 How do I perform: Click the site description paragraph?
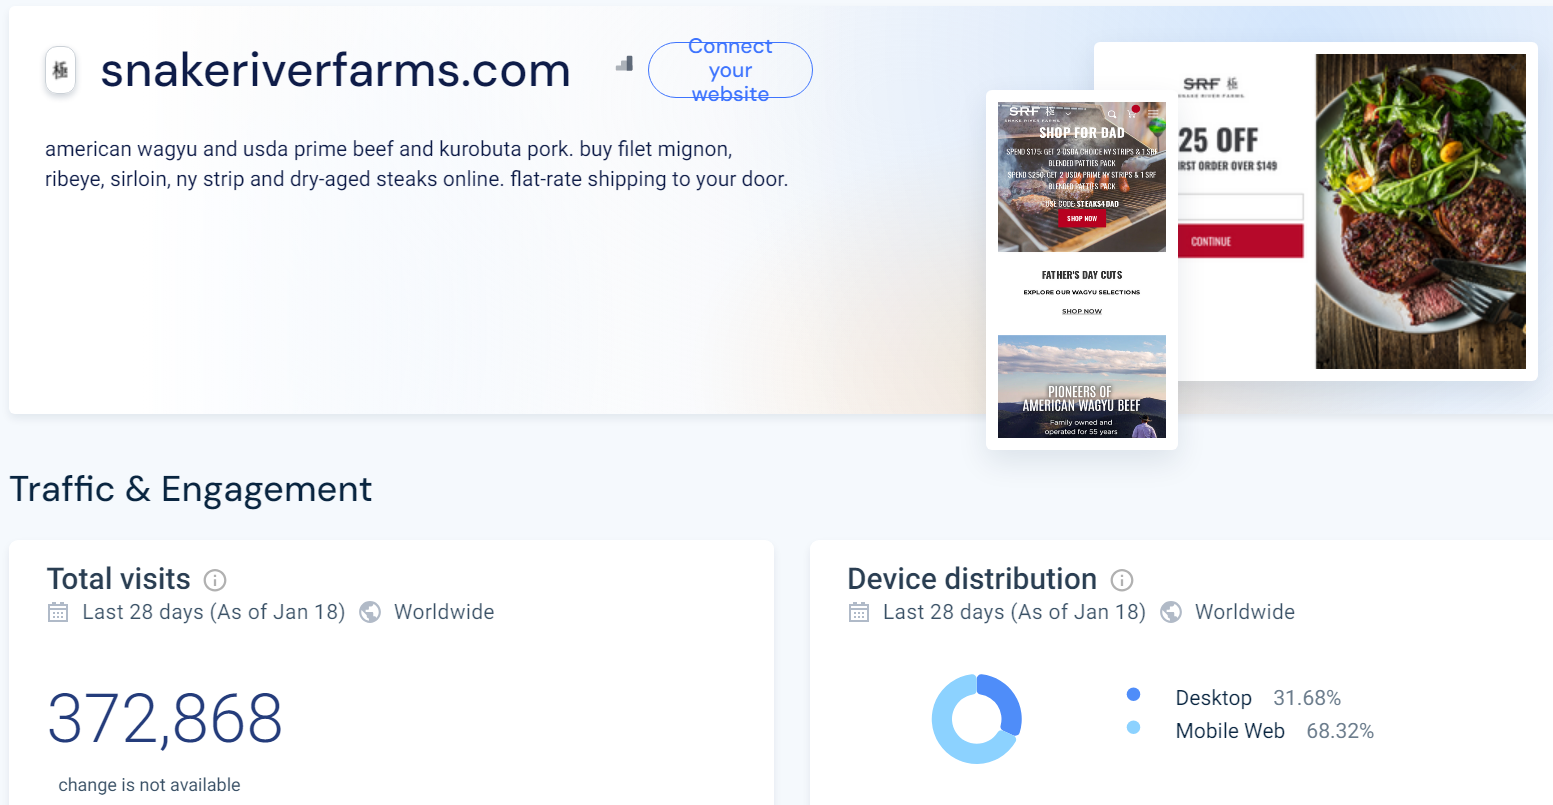coord(417,165)
